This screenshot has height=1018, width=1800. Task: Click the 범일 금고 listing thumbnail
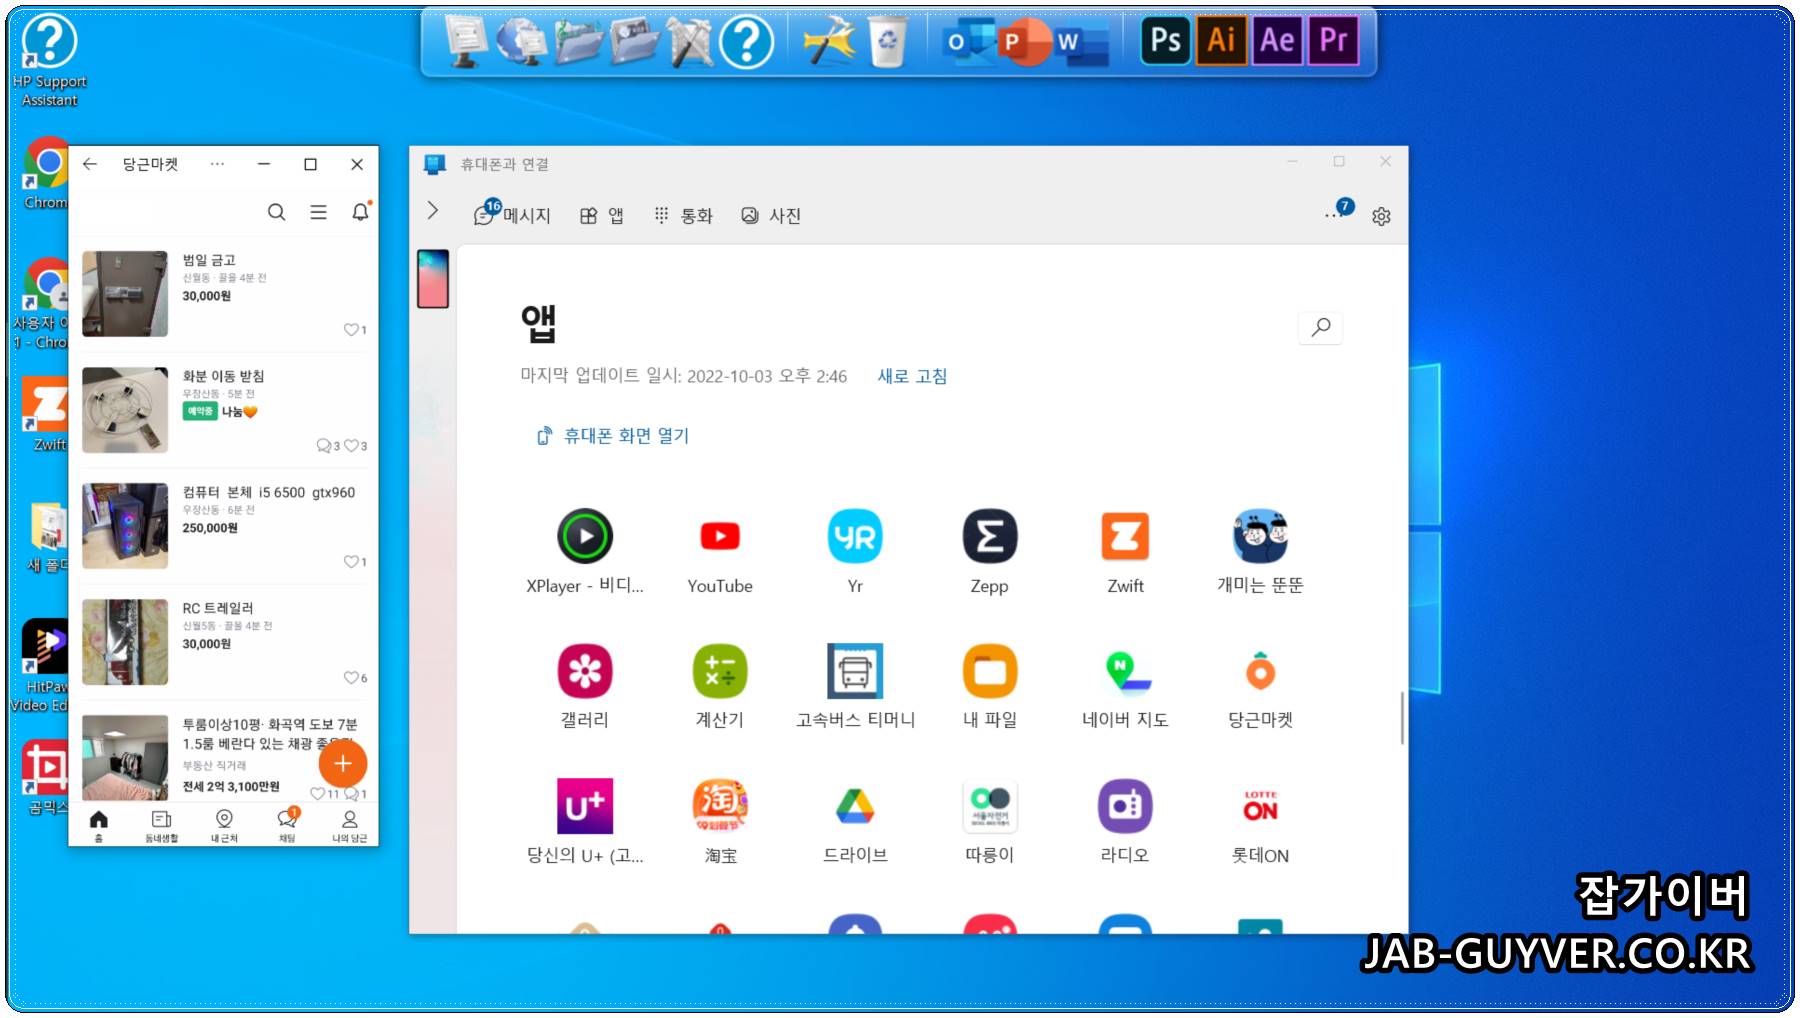[x=125, y=293]
